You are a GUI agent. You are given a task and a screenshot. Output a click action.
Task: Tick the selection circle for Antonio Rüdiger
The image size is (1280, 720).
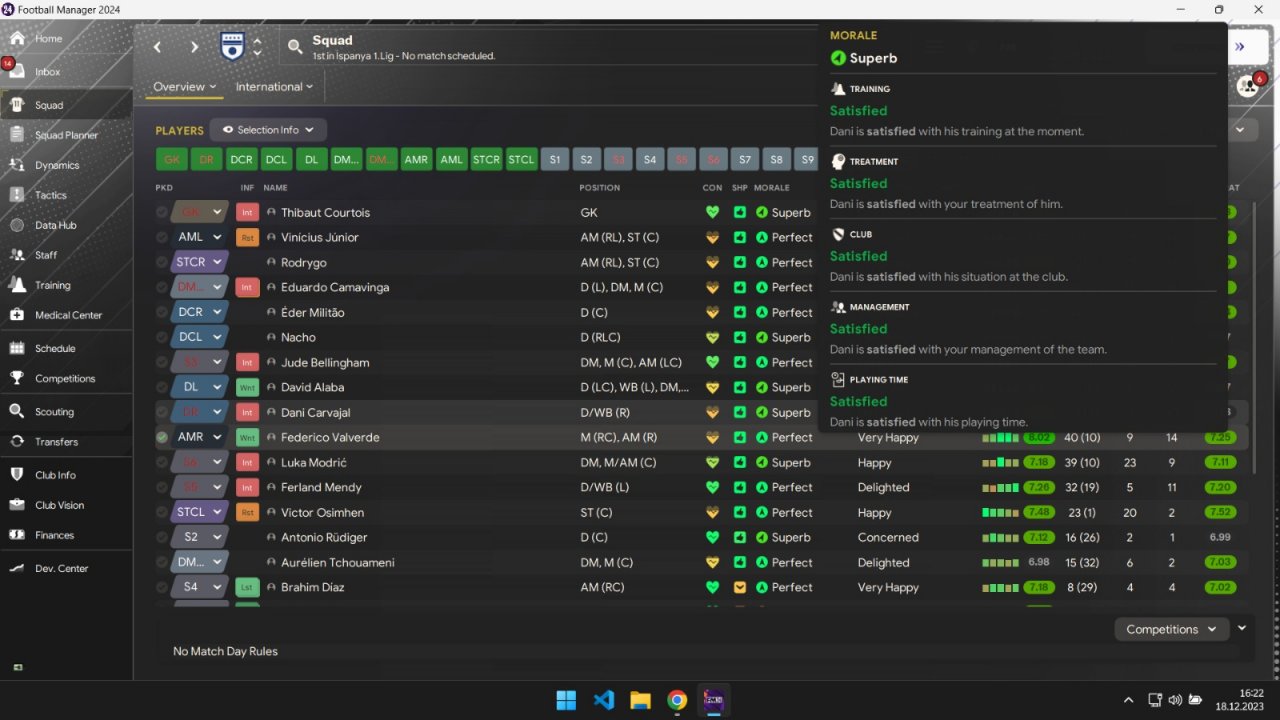click(x=162, y=537)
